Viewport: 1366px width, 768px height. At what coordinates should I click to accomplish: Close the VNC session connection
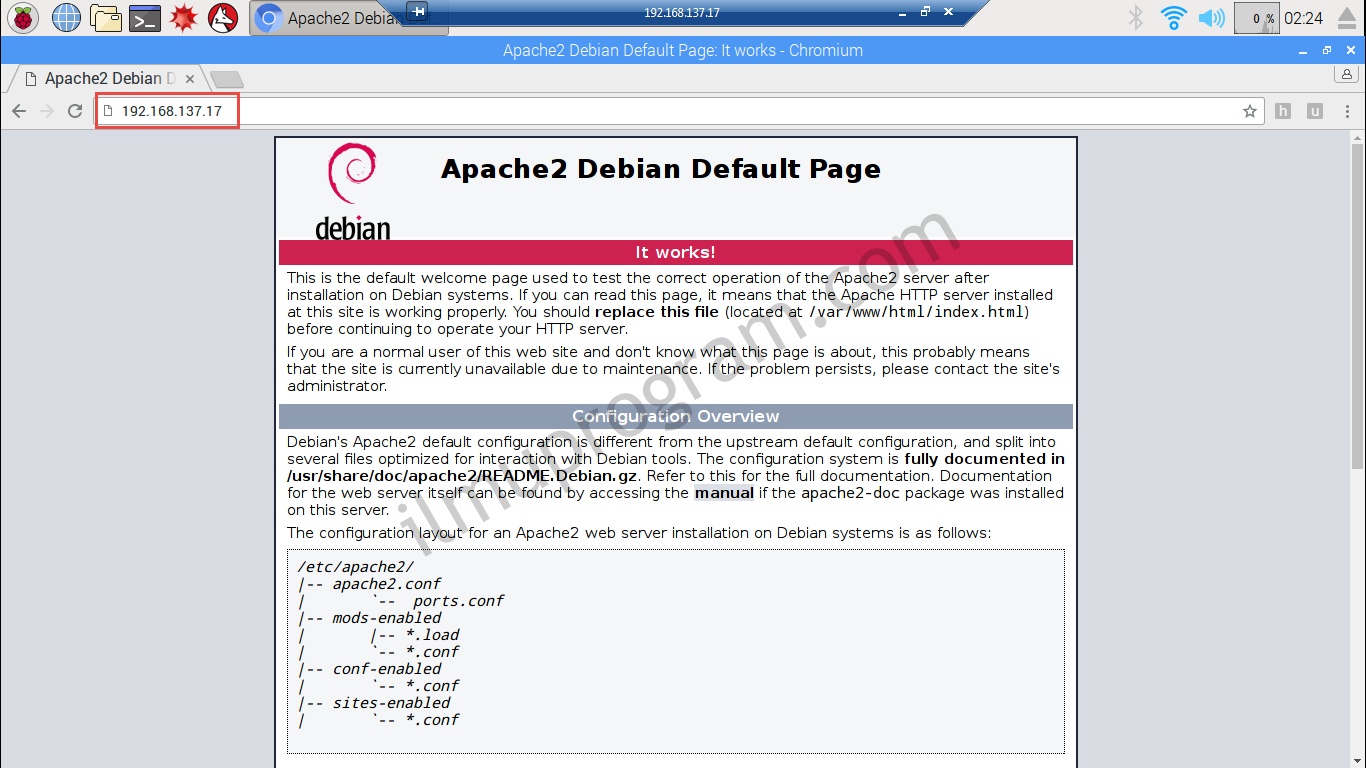tap(948, 12)
